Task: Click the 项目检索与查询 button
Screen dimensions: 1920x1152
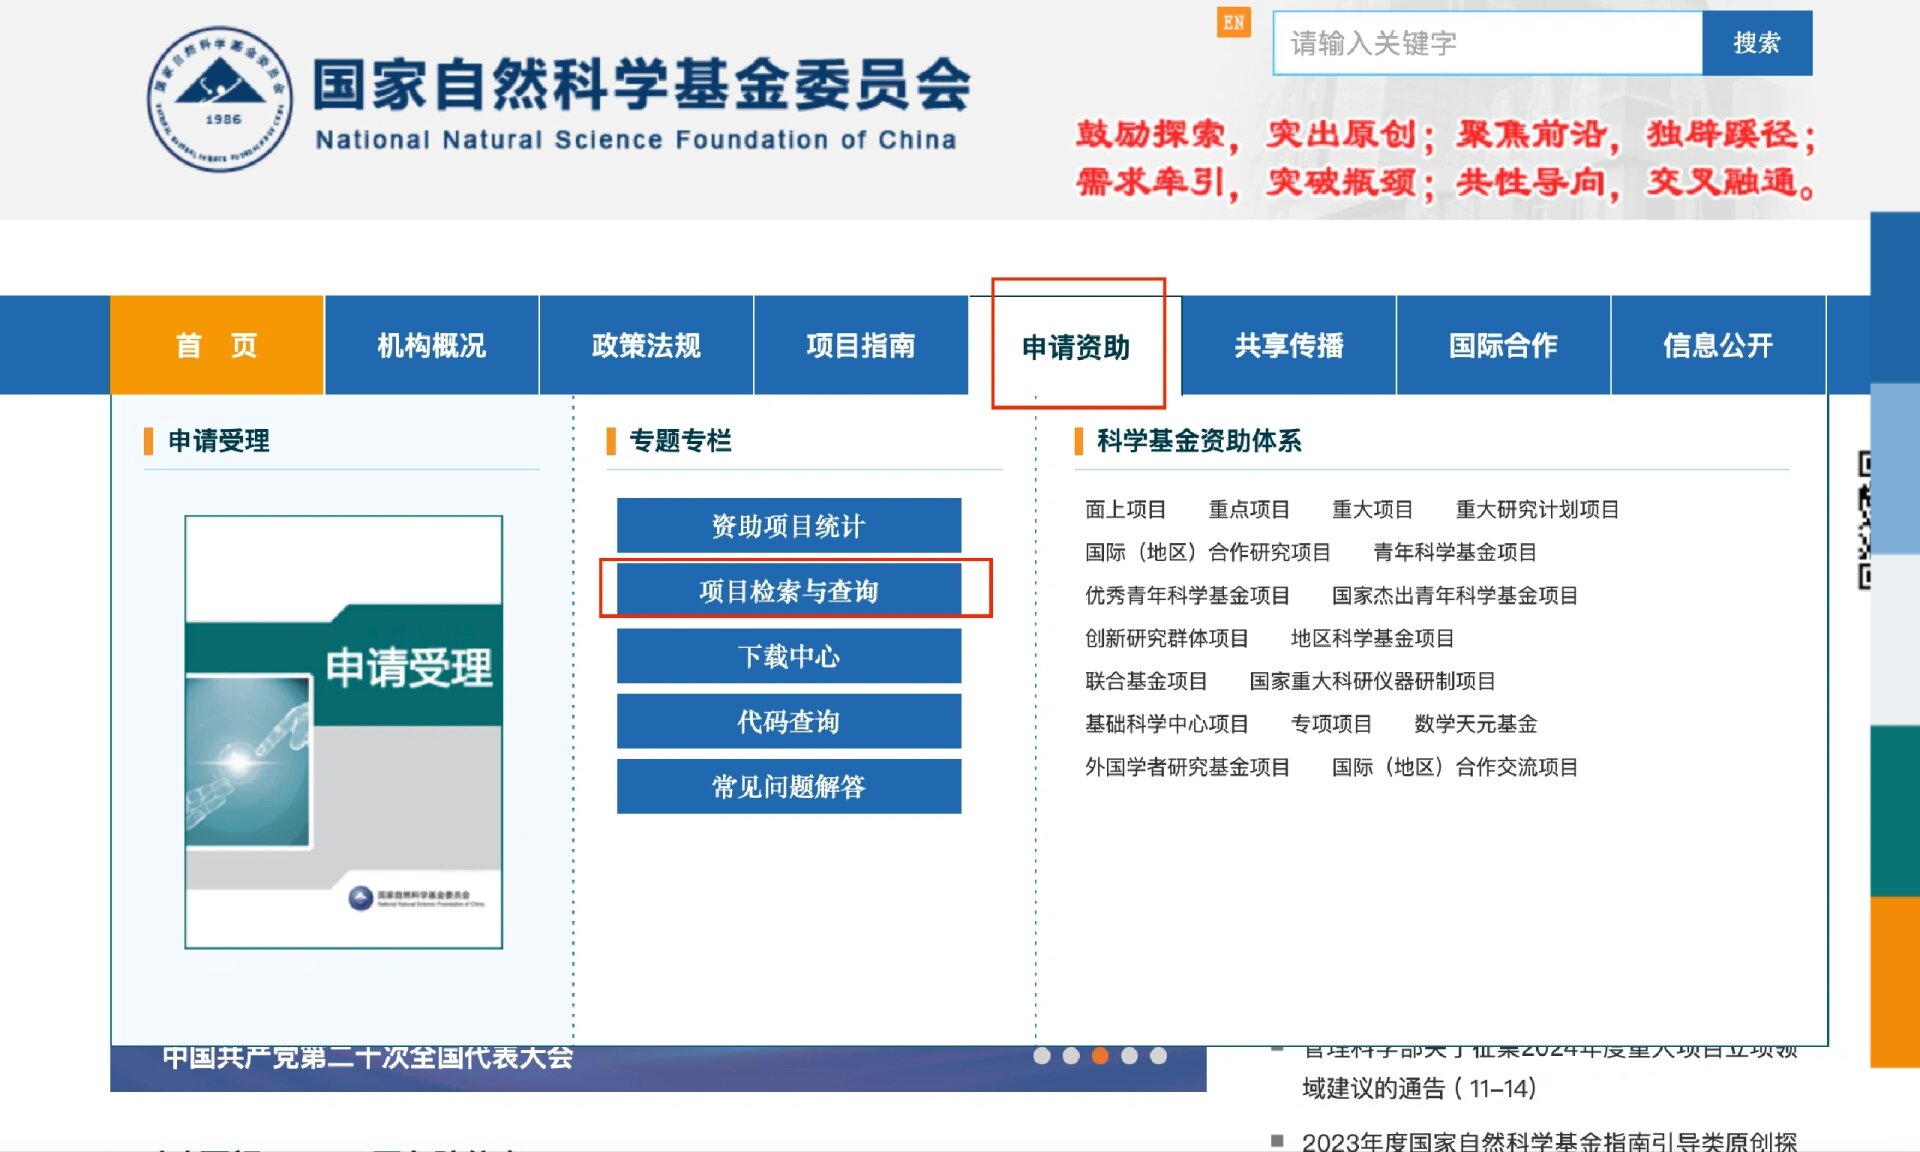Action: [x=789, y=591]
